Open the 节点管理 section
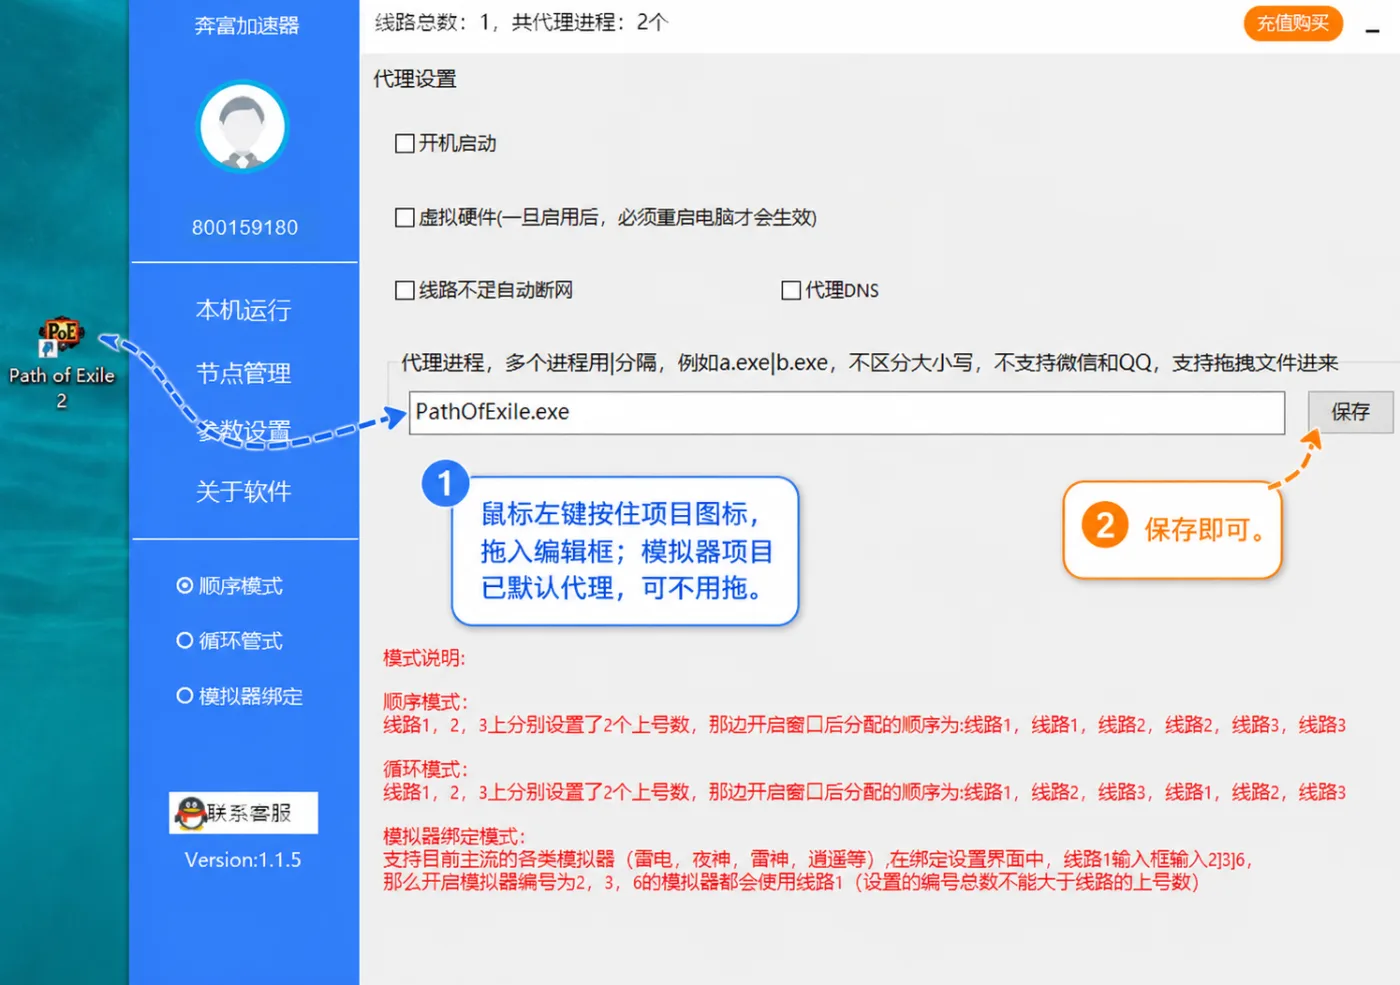Image resolution: width=1400 pixels, height=985 pixels. click(243, 373)
